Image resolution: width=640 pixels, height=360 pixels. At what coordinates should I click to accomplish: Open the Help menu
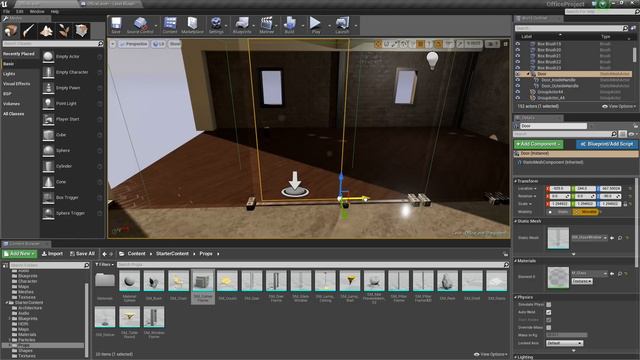point(55,11)
